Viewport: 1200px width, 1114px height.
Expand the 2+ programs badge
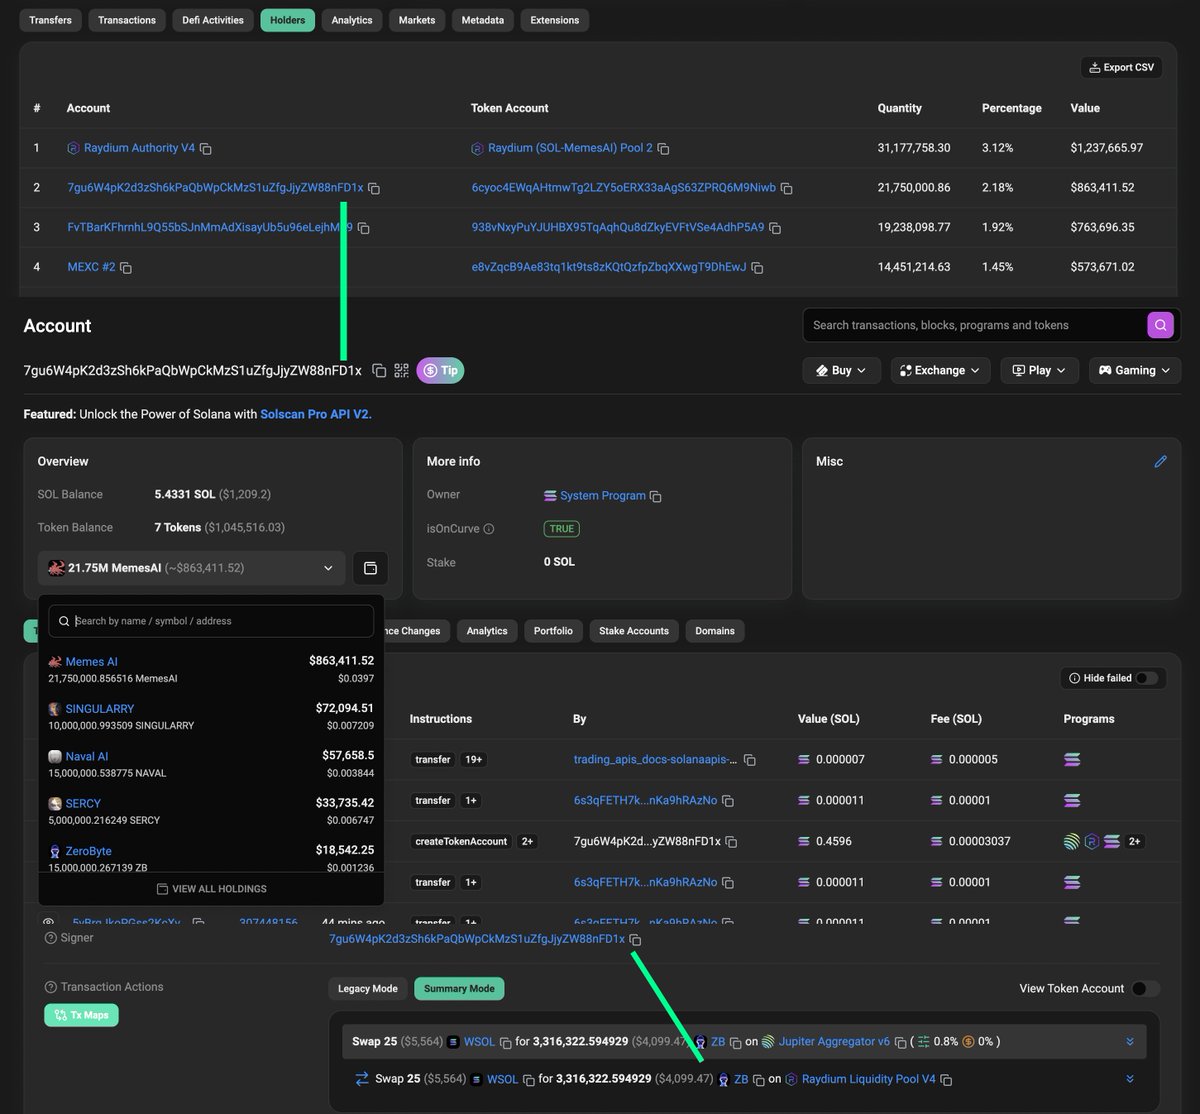click(1135, 842)
